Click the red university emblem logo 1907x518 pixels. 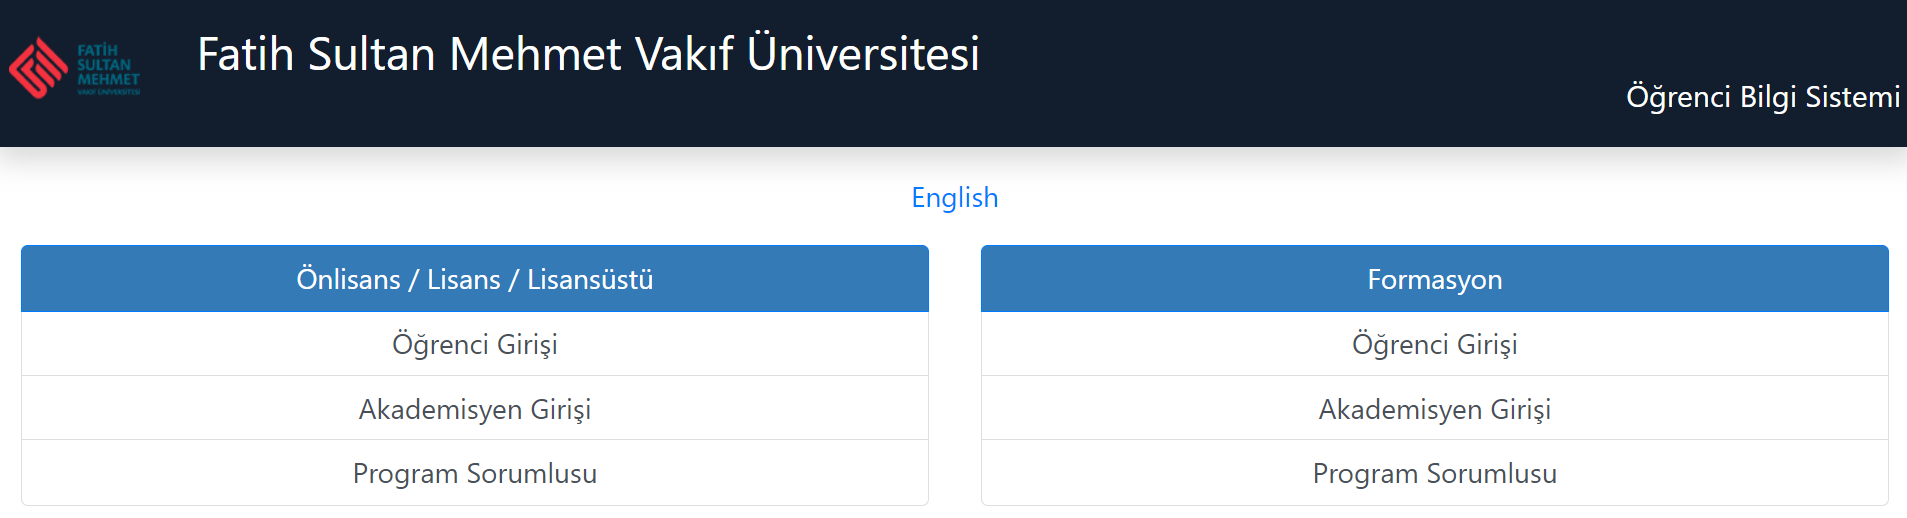tap(38, 68)
